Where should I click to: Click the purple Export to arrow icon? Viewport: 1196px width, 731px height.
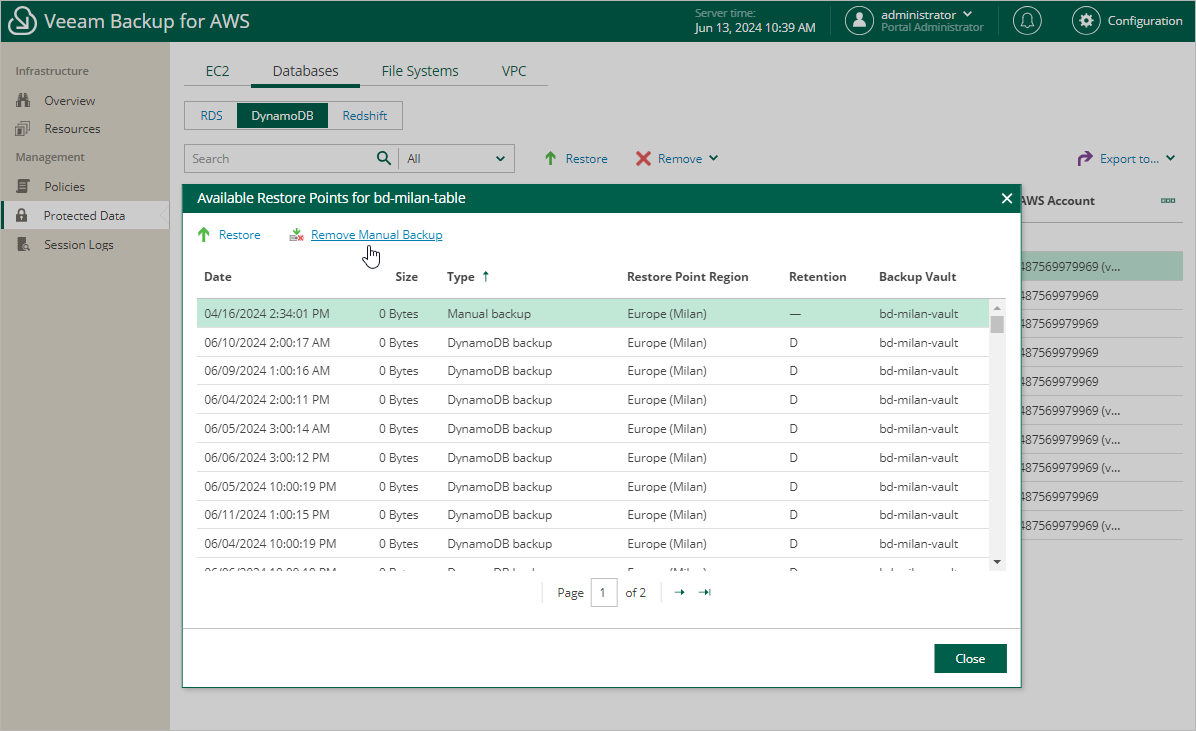(x=1084, y=158)
